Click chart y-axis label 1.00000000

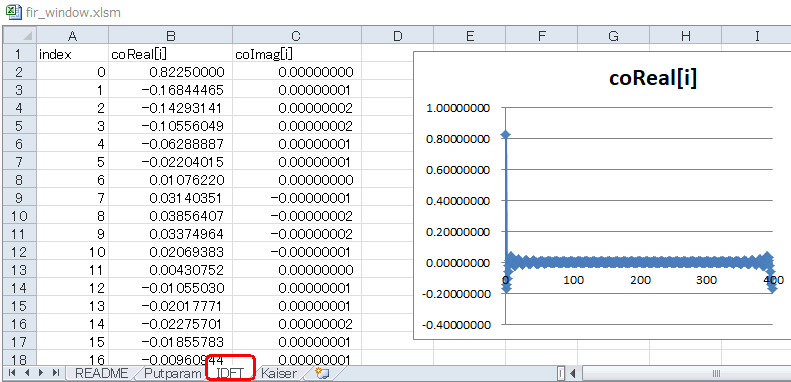tap(459, 108)
